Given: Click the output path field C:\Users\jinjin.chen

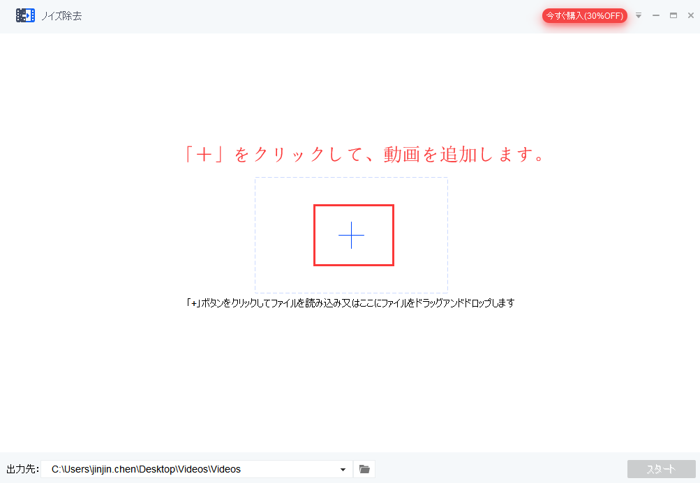Looking at the screenshot, I should coord(196,469).
